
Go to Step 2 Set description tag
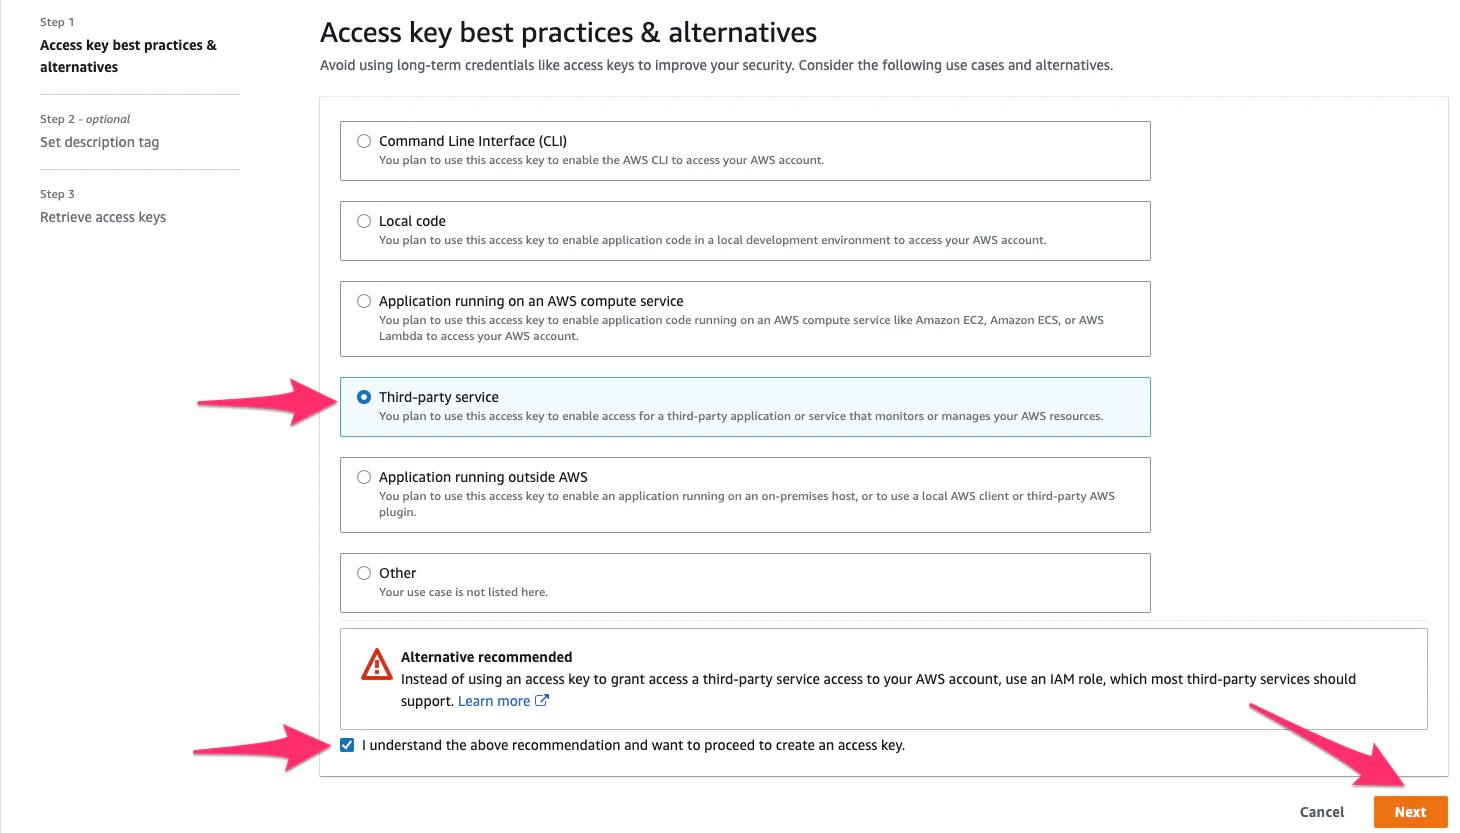point(99,142)
